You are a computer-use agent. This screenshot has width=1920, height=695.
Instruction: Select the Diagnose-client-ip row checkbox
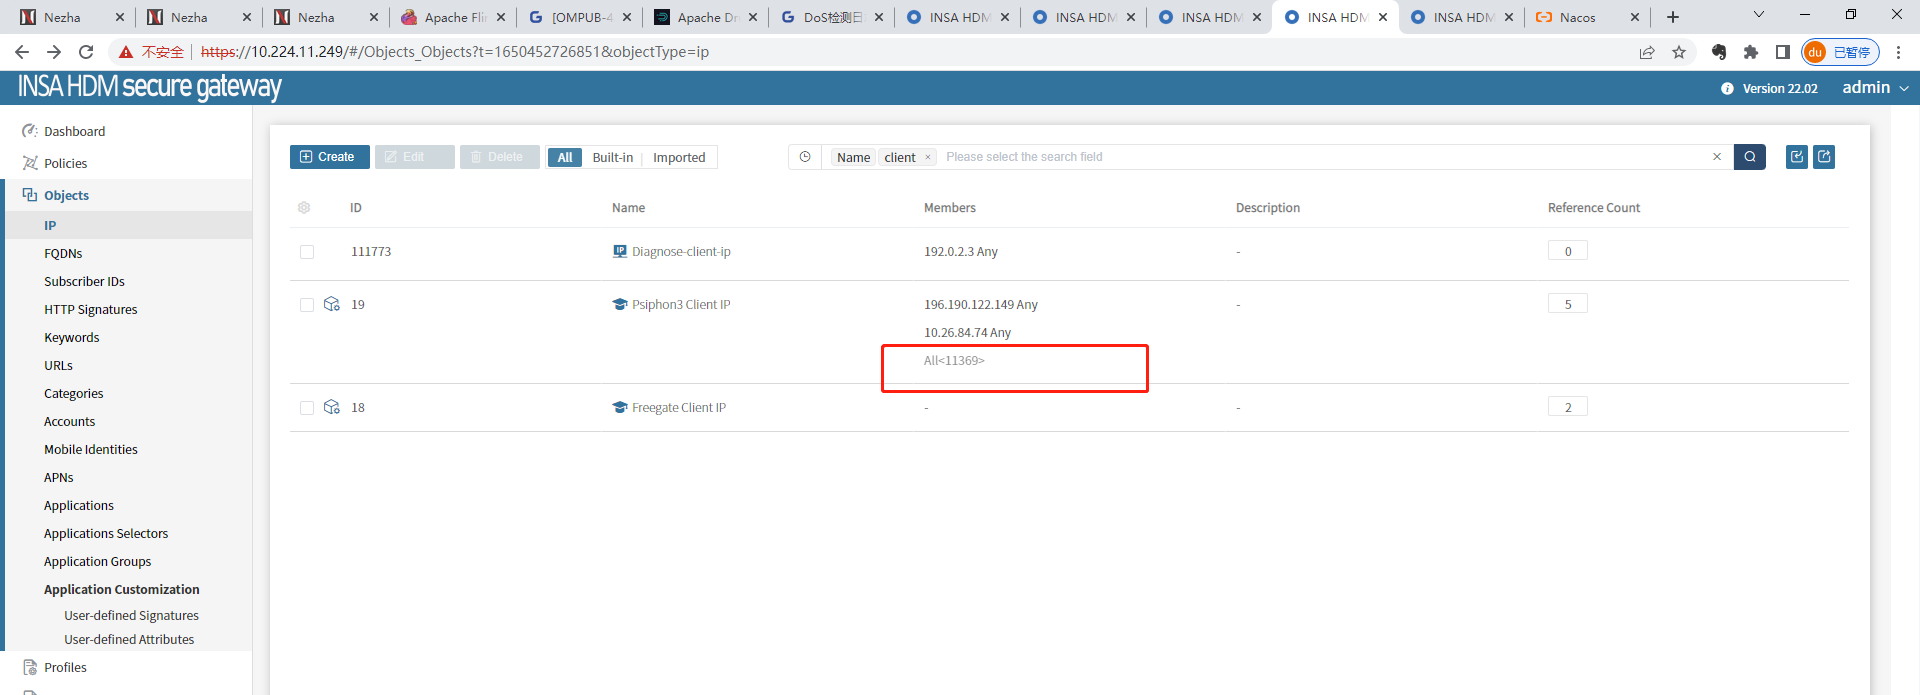307,252
